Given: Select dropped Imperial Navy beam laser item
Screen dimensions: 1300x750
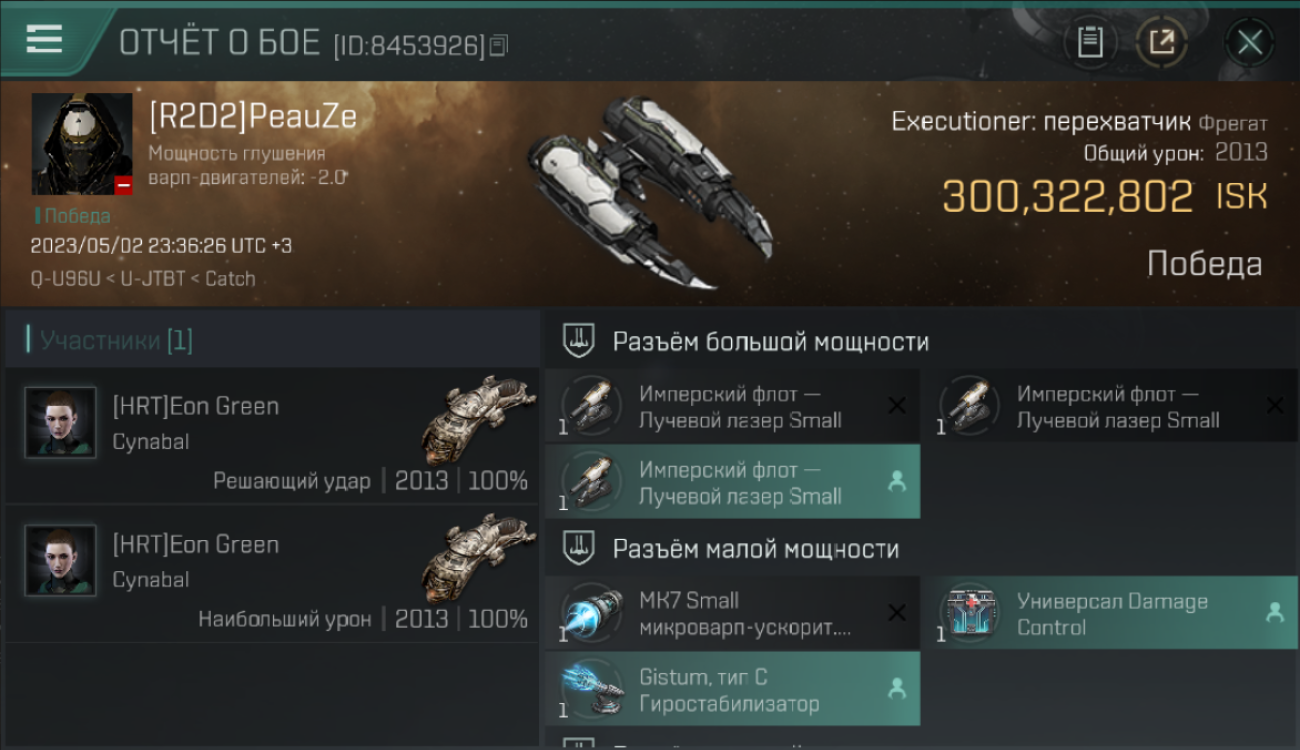Looking at the screenshot, I should (732, 482).
